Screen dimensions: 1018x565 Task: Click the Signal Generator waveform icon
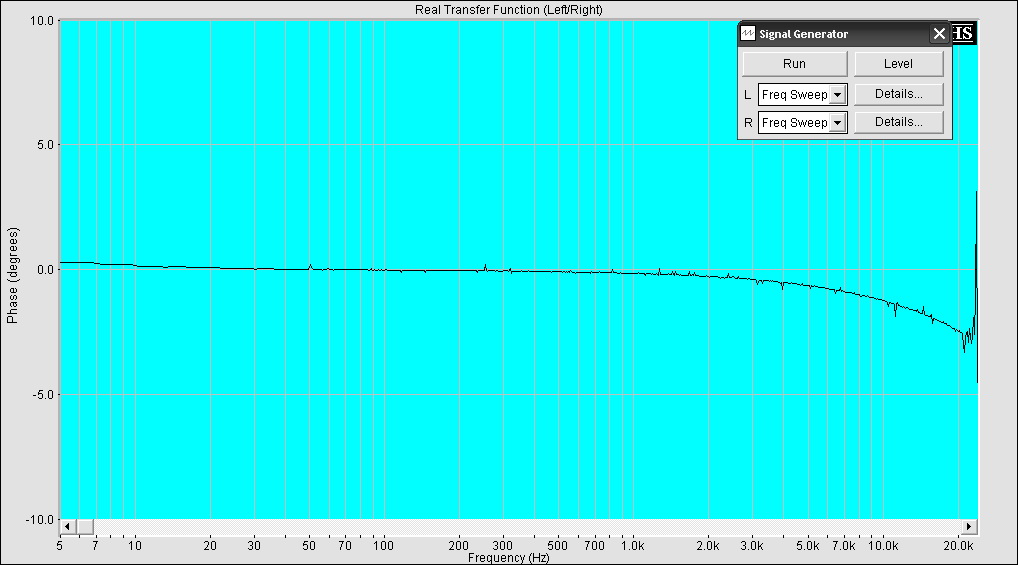[748, 34]
